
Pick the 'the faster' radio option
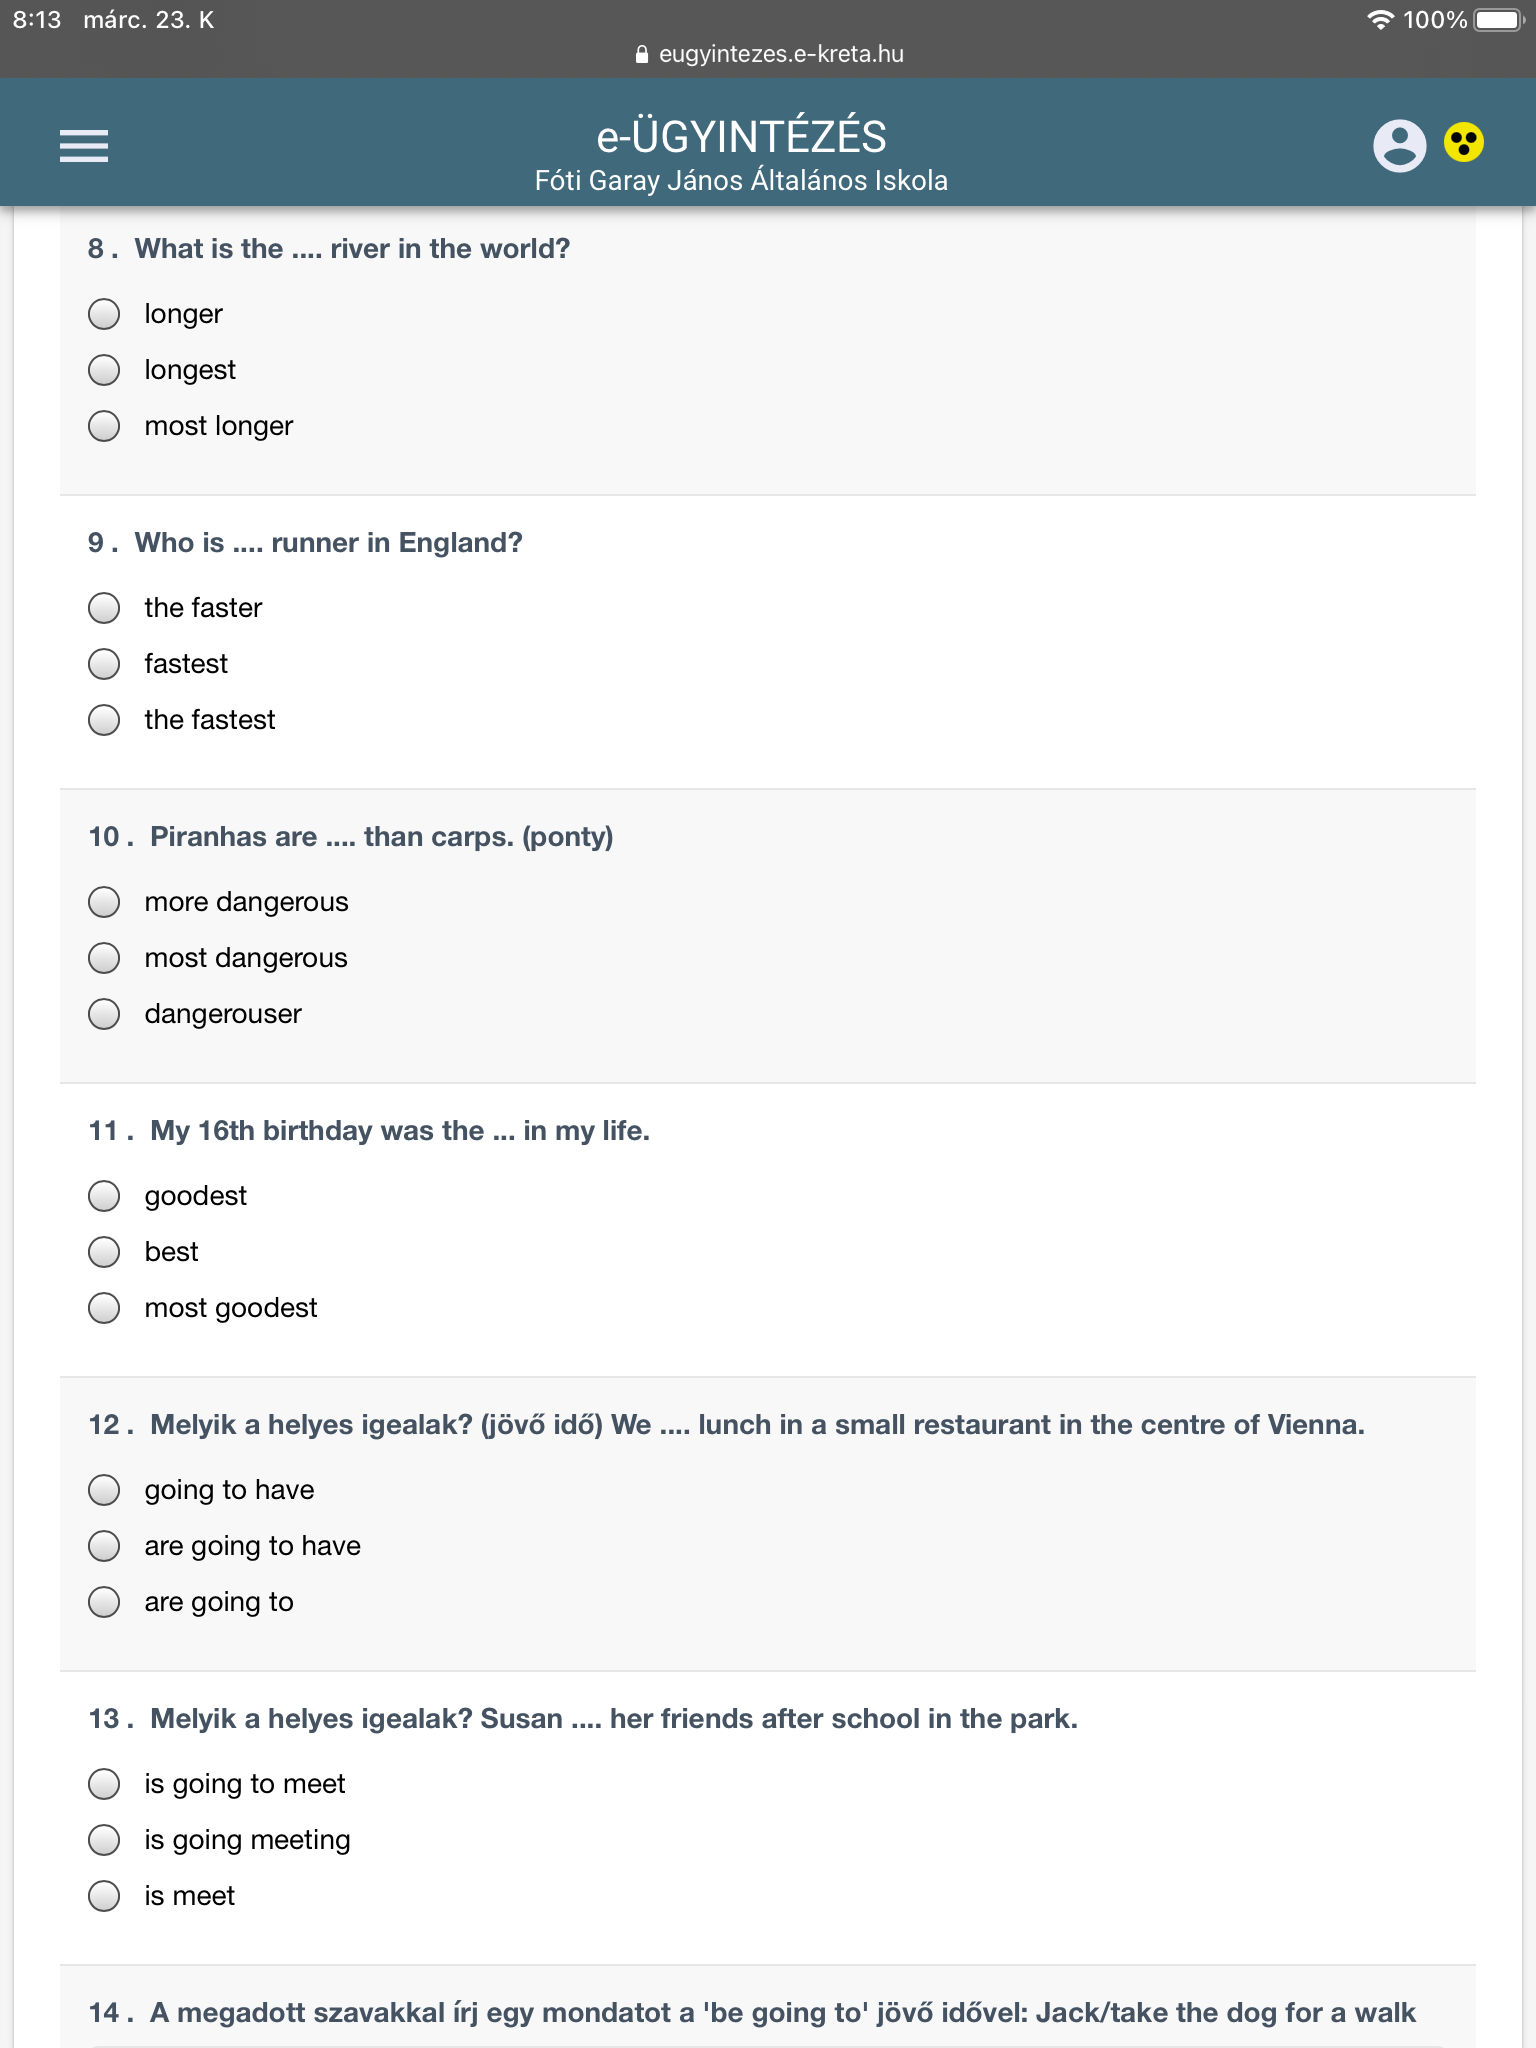(104, 608)
